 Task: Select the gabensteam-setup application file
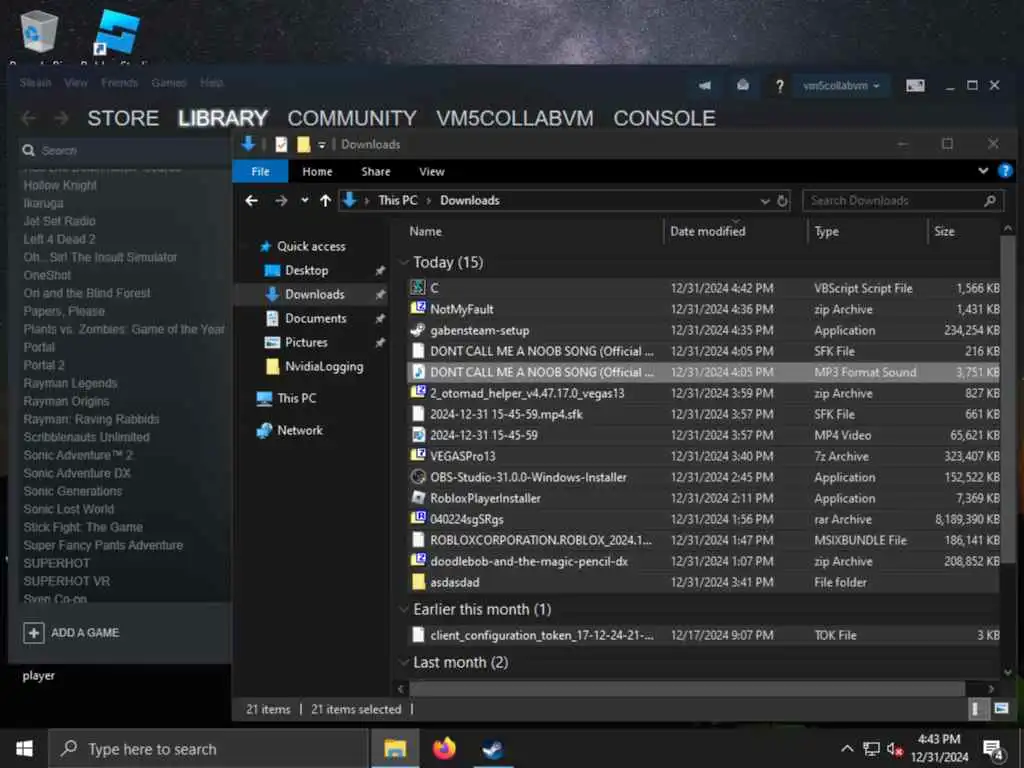tap(703, 330)
